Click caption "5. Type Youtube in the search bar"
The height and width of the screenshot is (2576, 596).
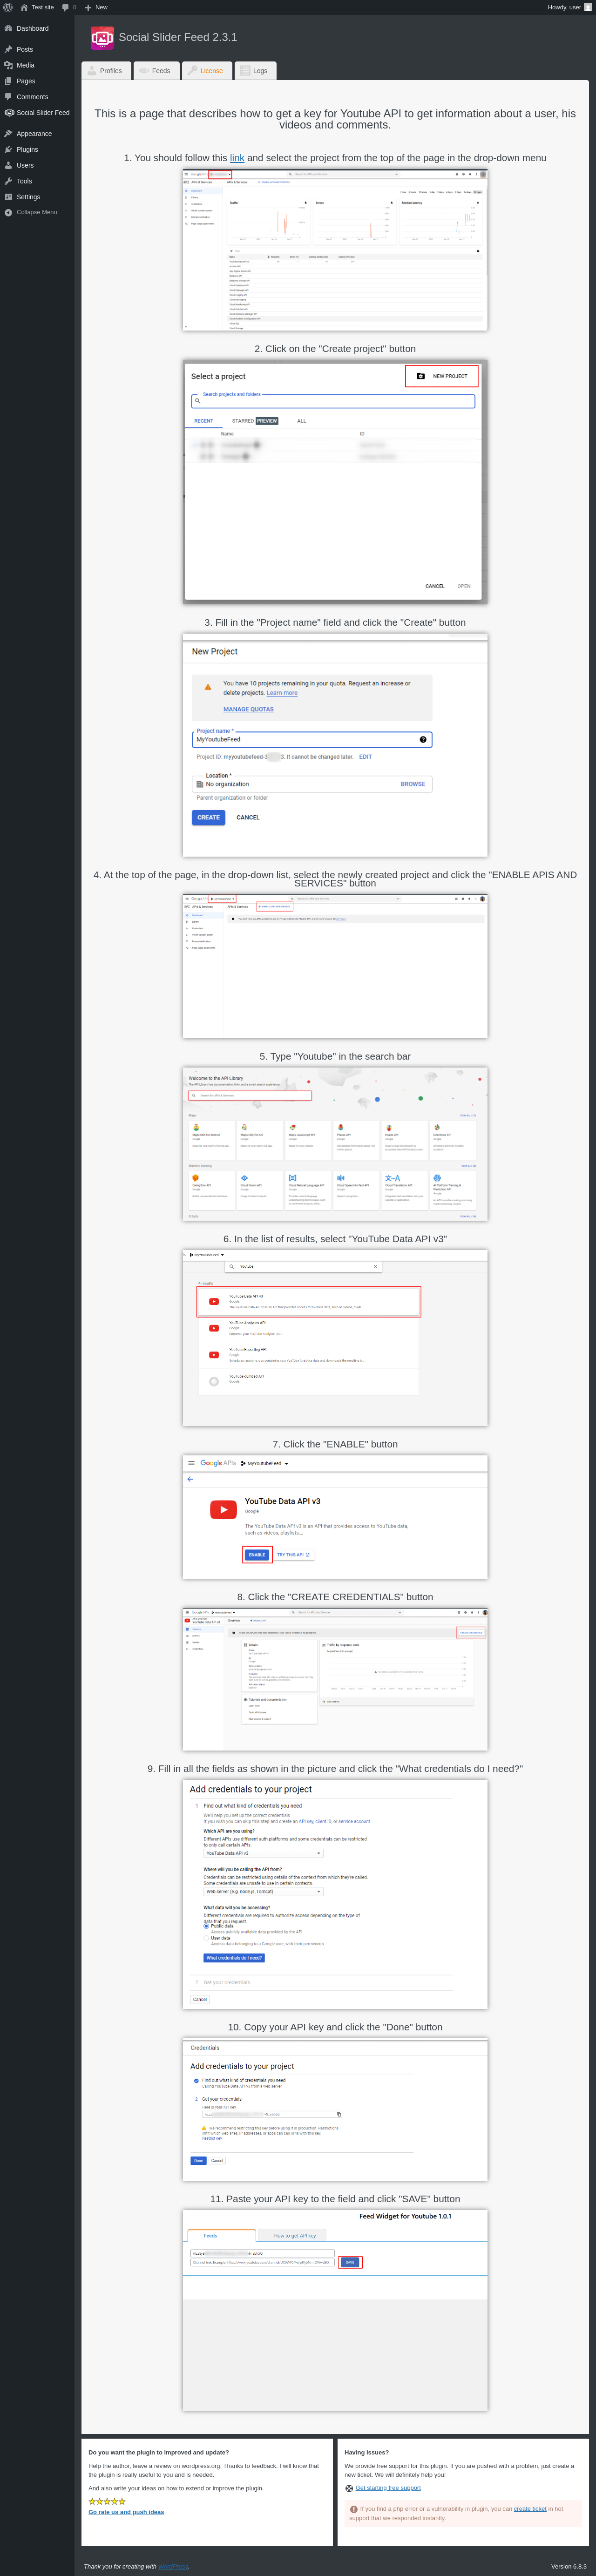click(335, 1056)
